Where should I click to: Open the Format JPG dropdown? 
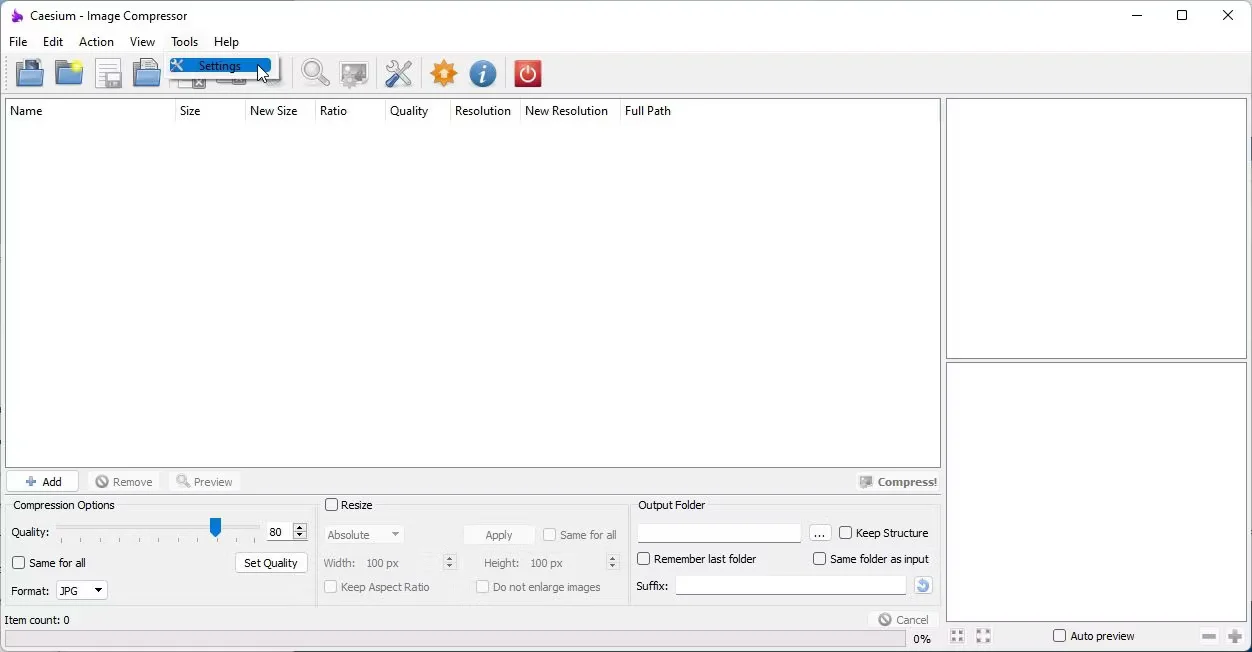click(82, 591)
